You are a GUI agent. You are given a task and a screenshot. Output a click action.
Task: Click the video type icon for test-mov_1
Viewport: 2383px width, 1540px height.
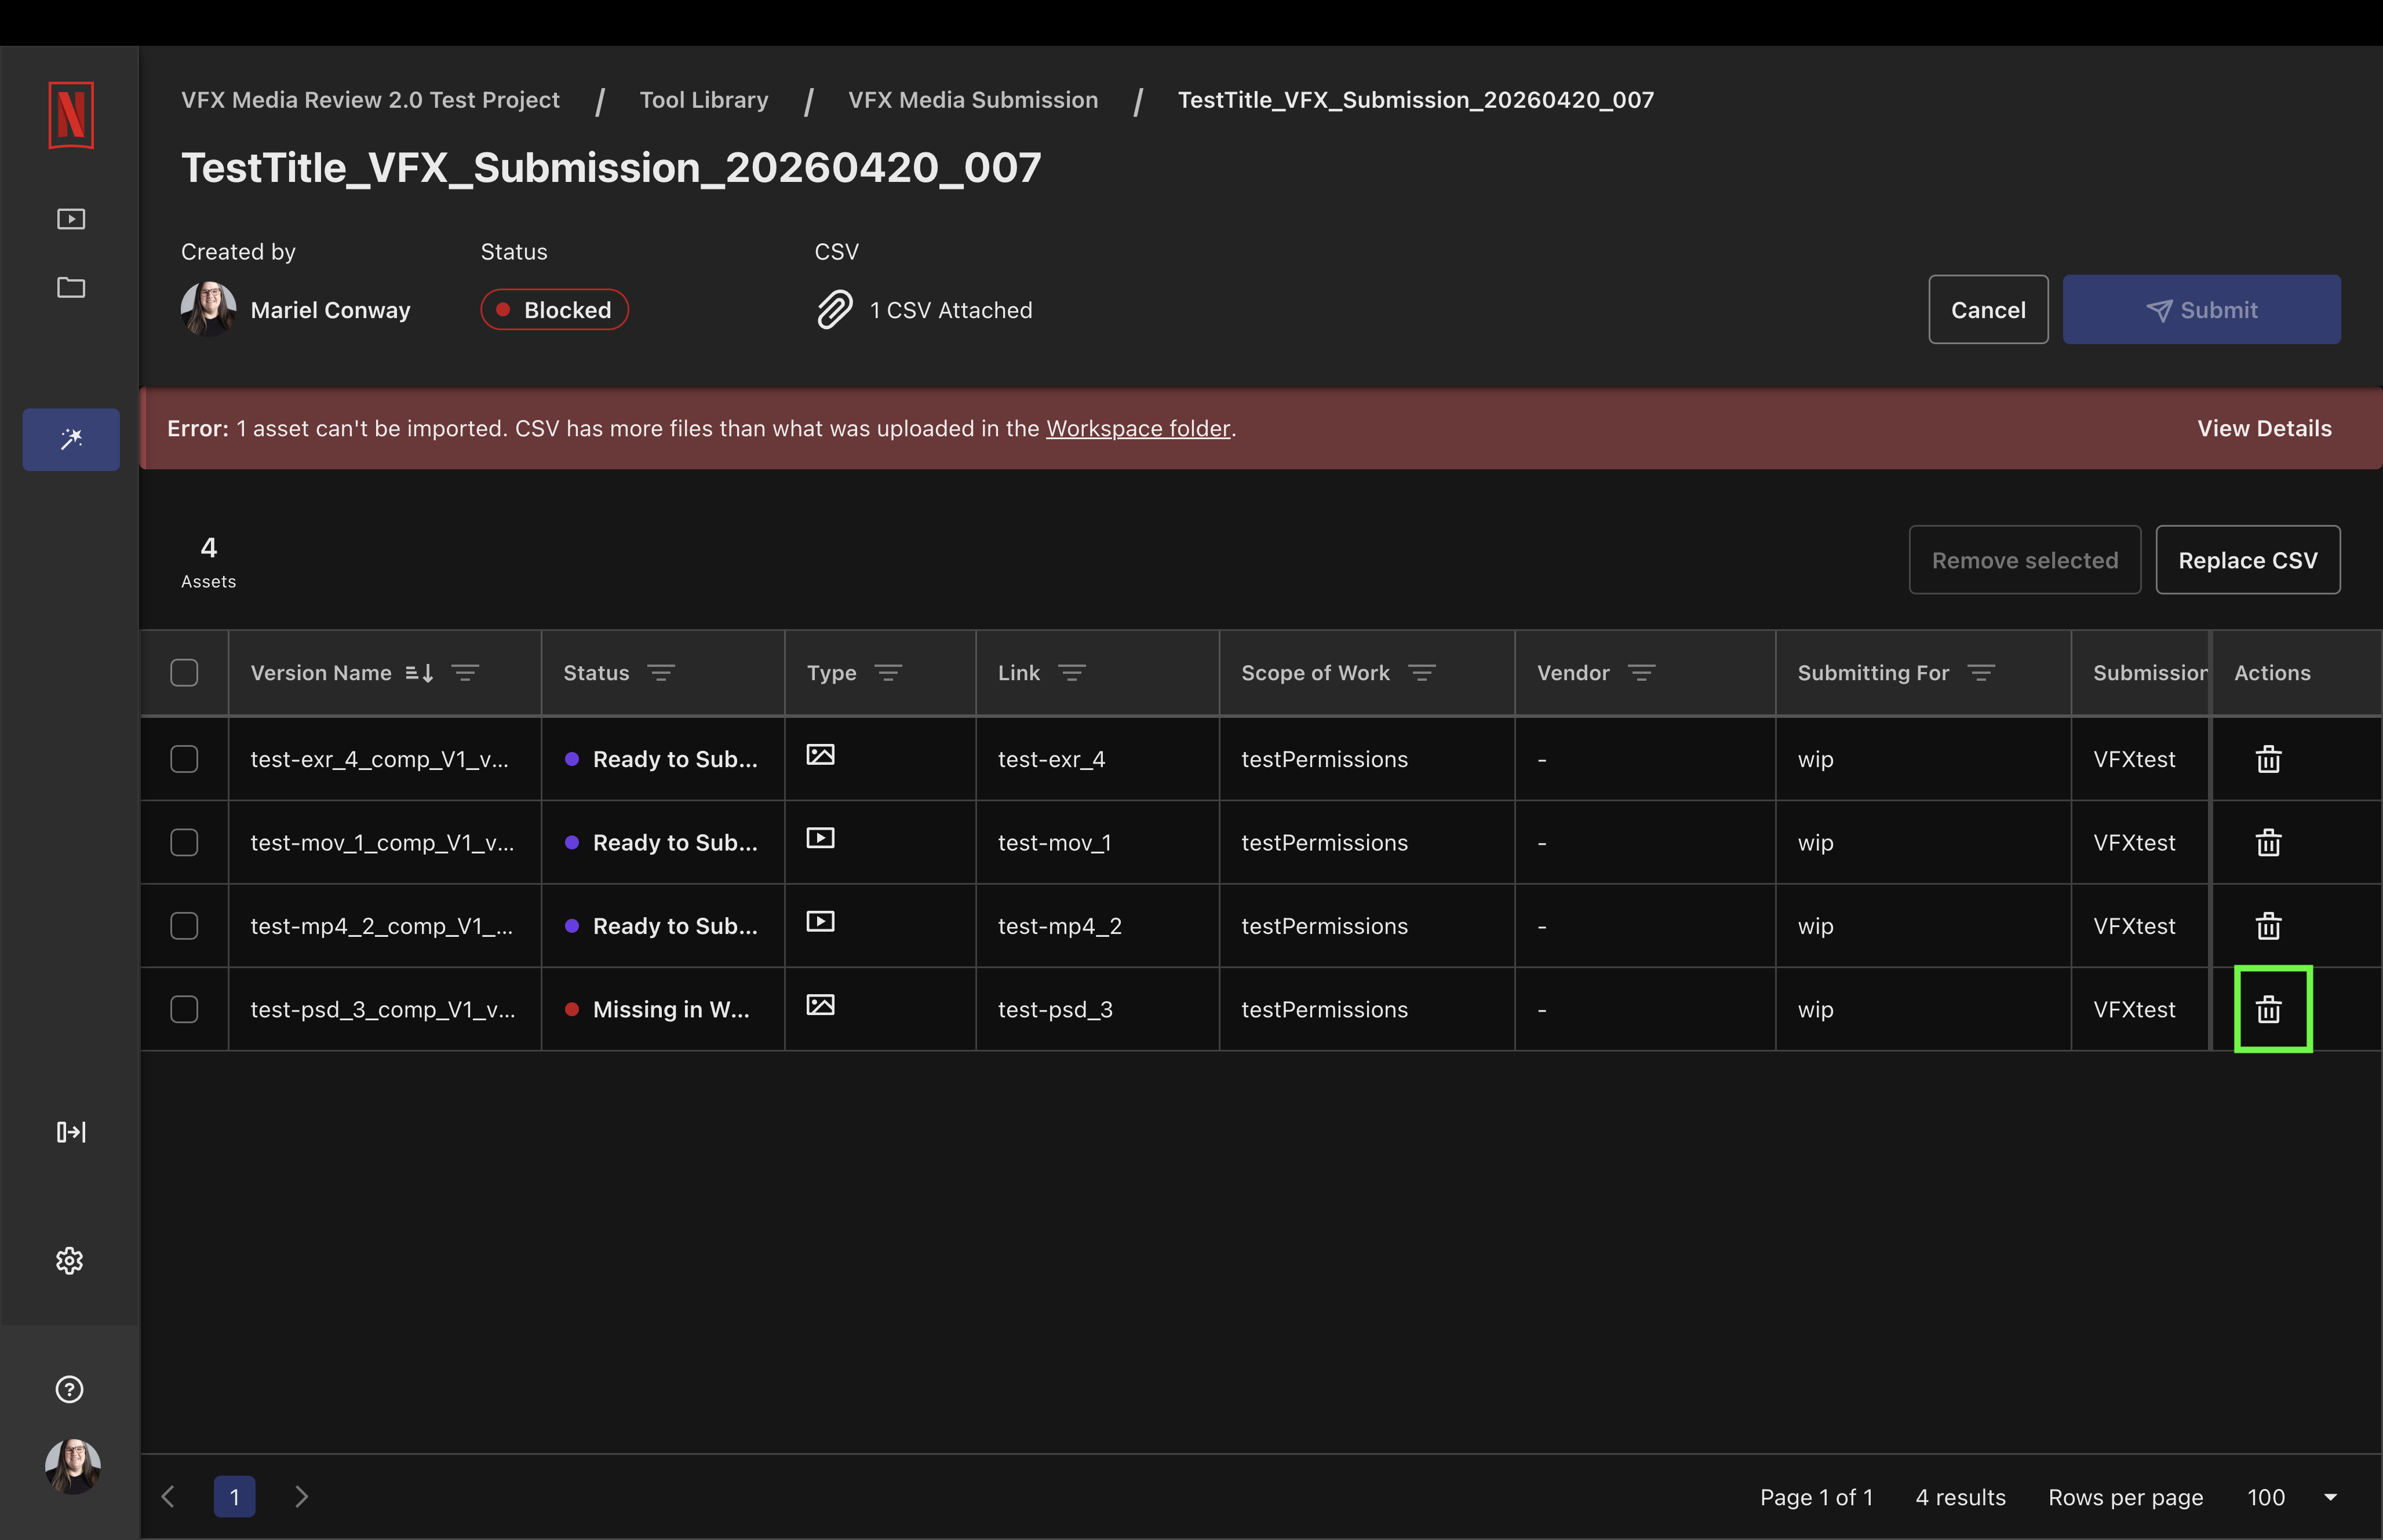click(x=821, y=838)
